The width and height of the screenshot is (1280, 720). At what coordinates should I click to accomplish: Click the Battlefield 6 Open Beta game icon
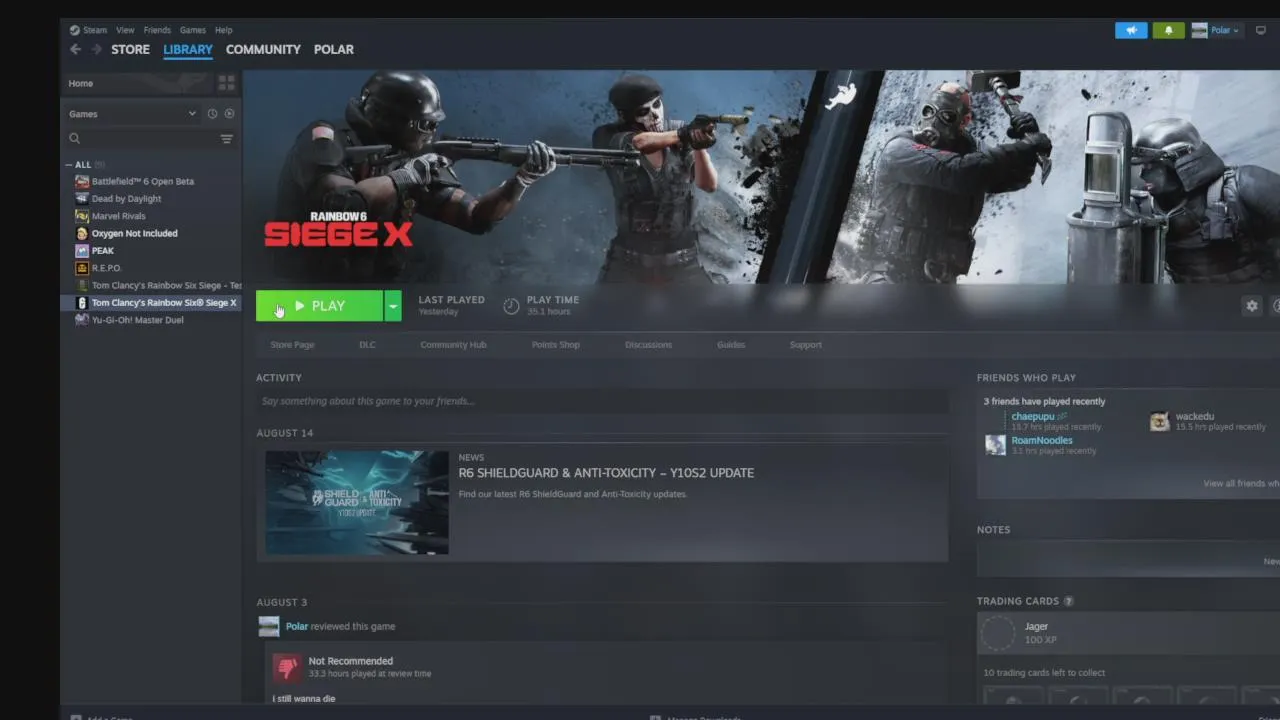[x=82, y=181]
